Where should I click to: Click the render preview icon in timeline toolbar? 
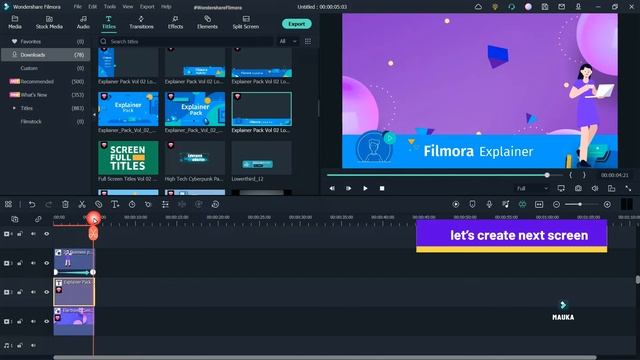456,204
